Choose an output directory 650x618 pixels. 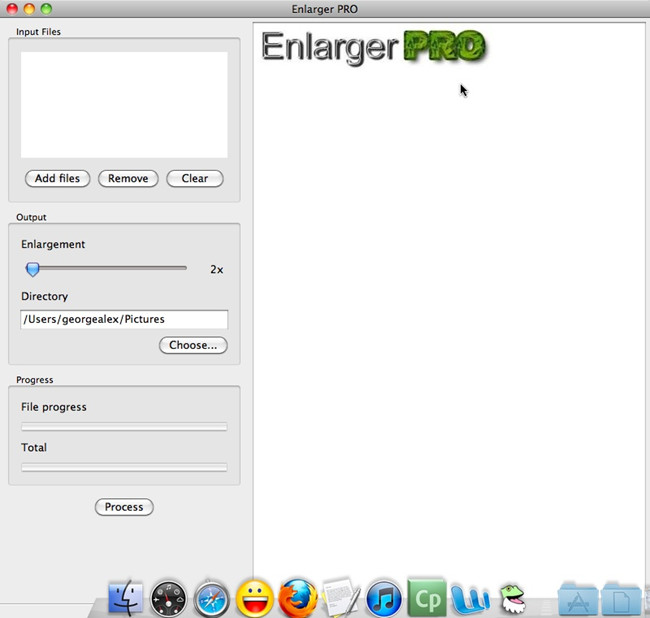coord(193,345)
